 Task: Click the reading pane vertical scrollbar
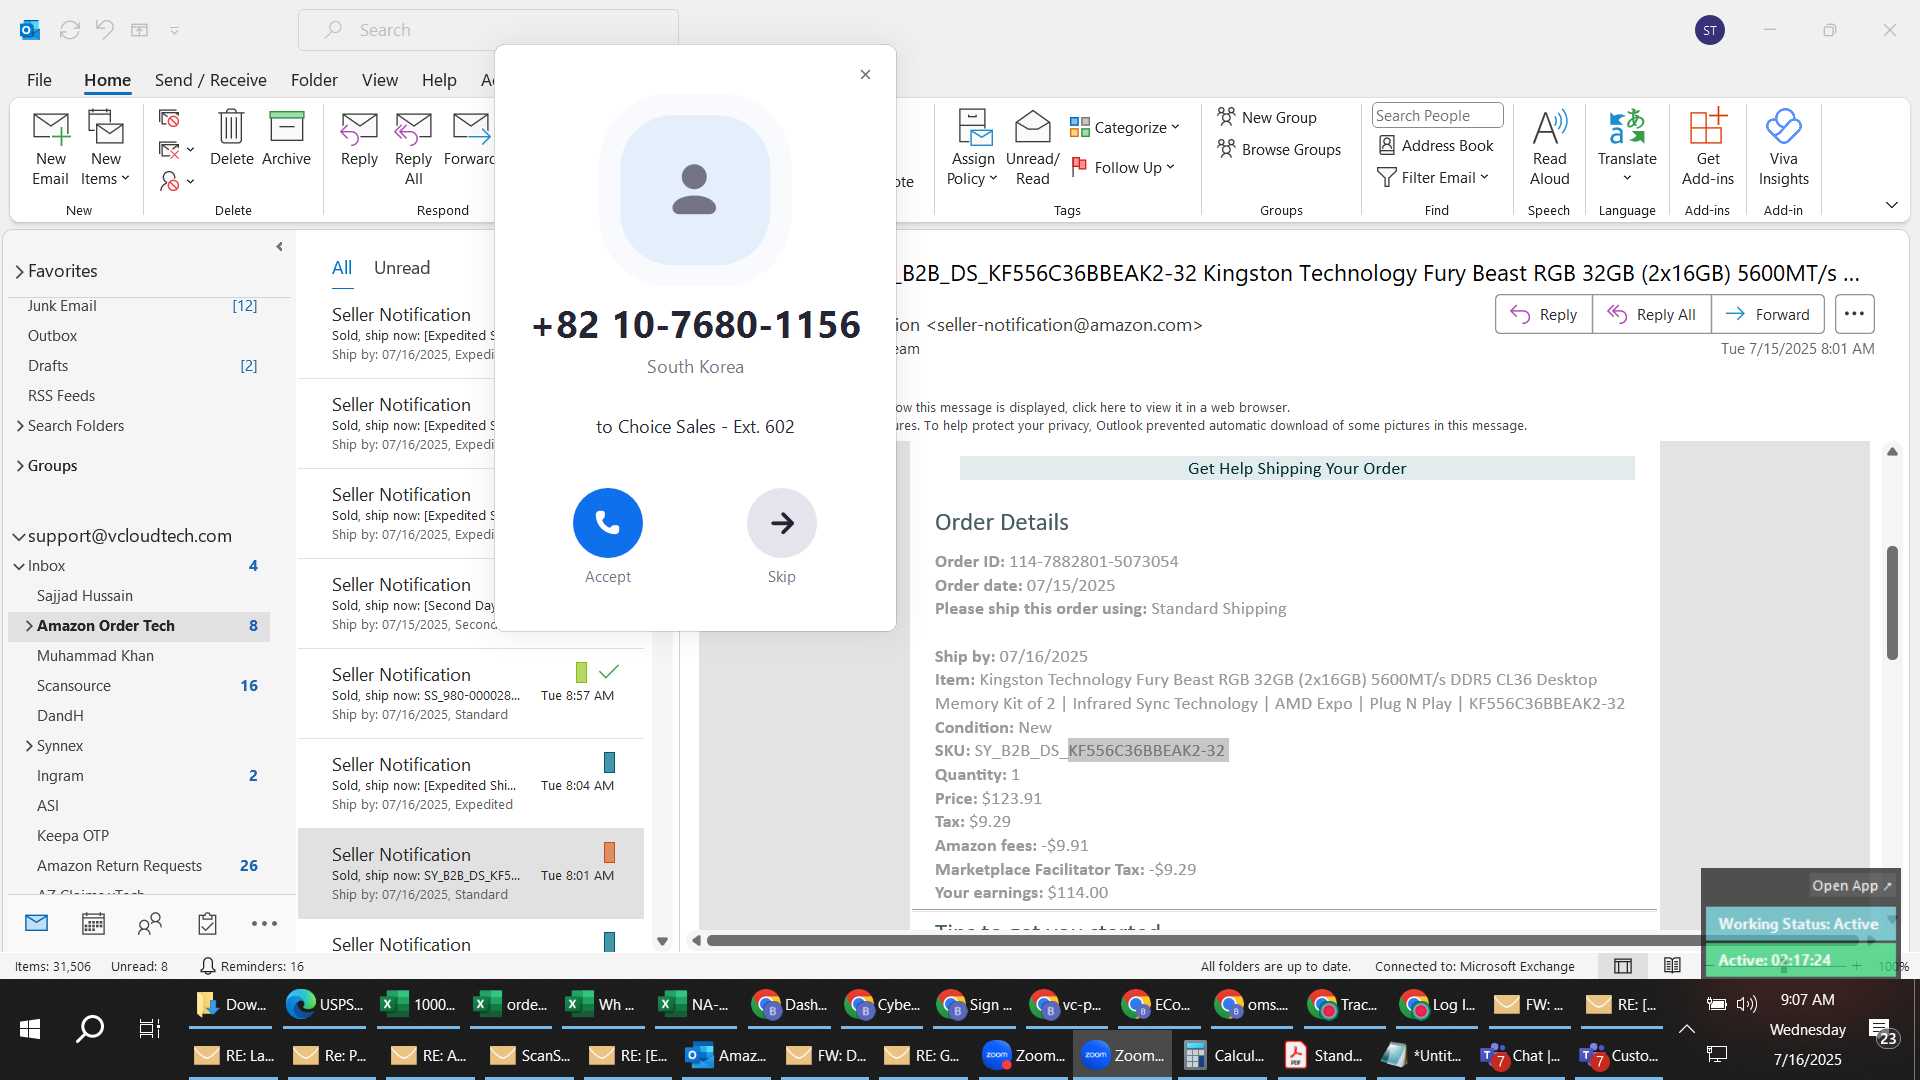pyautogui.click(x=1892, y=602)
